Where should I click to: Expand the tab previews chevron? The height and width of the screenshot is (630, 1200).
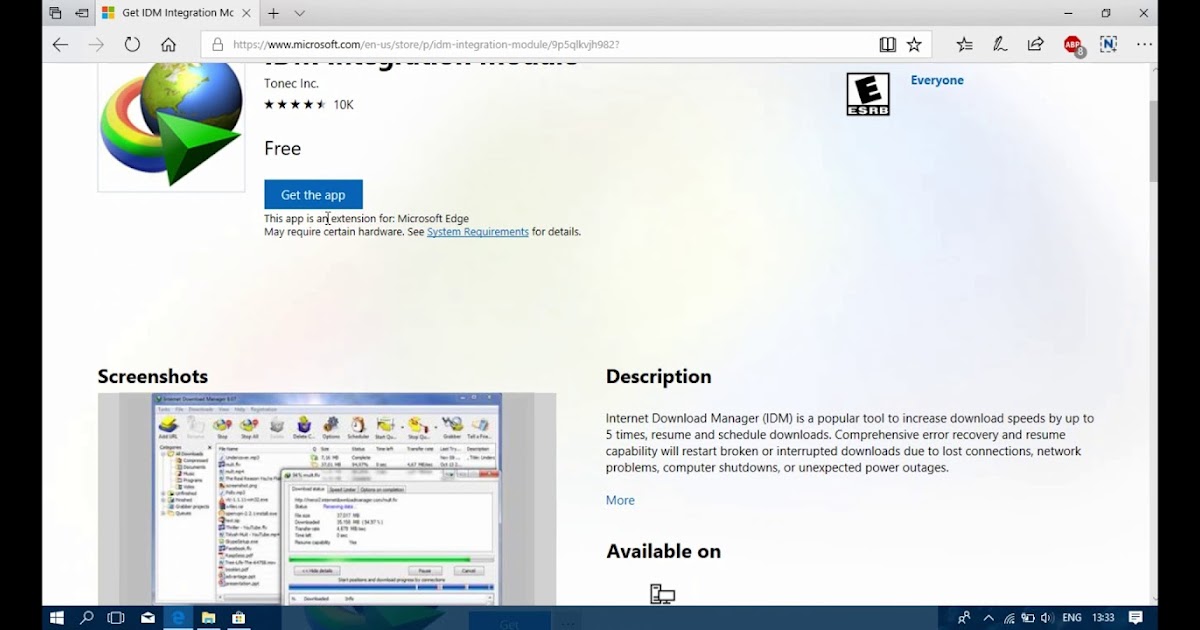coord(299,13)
